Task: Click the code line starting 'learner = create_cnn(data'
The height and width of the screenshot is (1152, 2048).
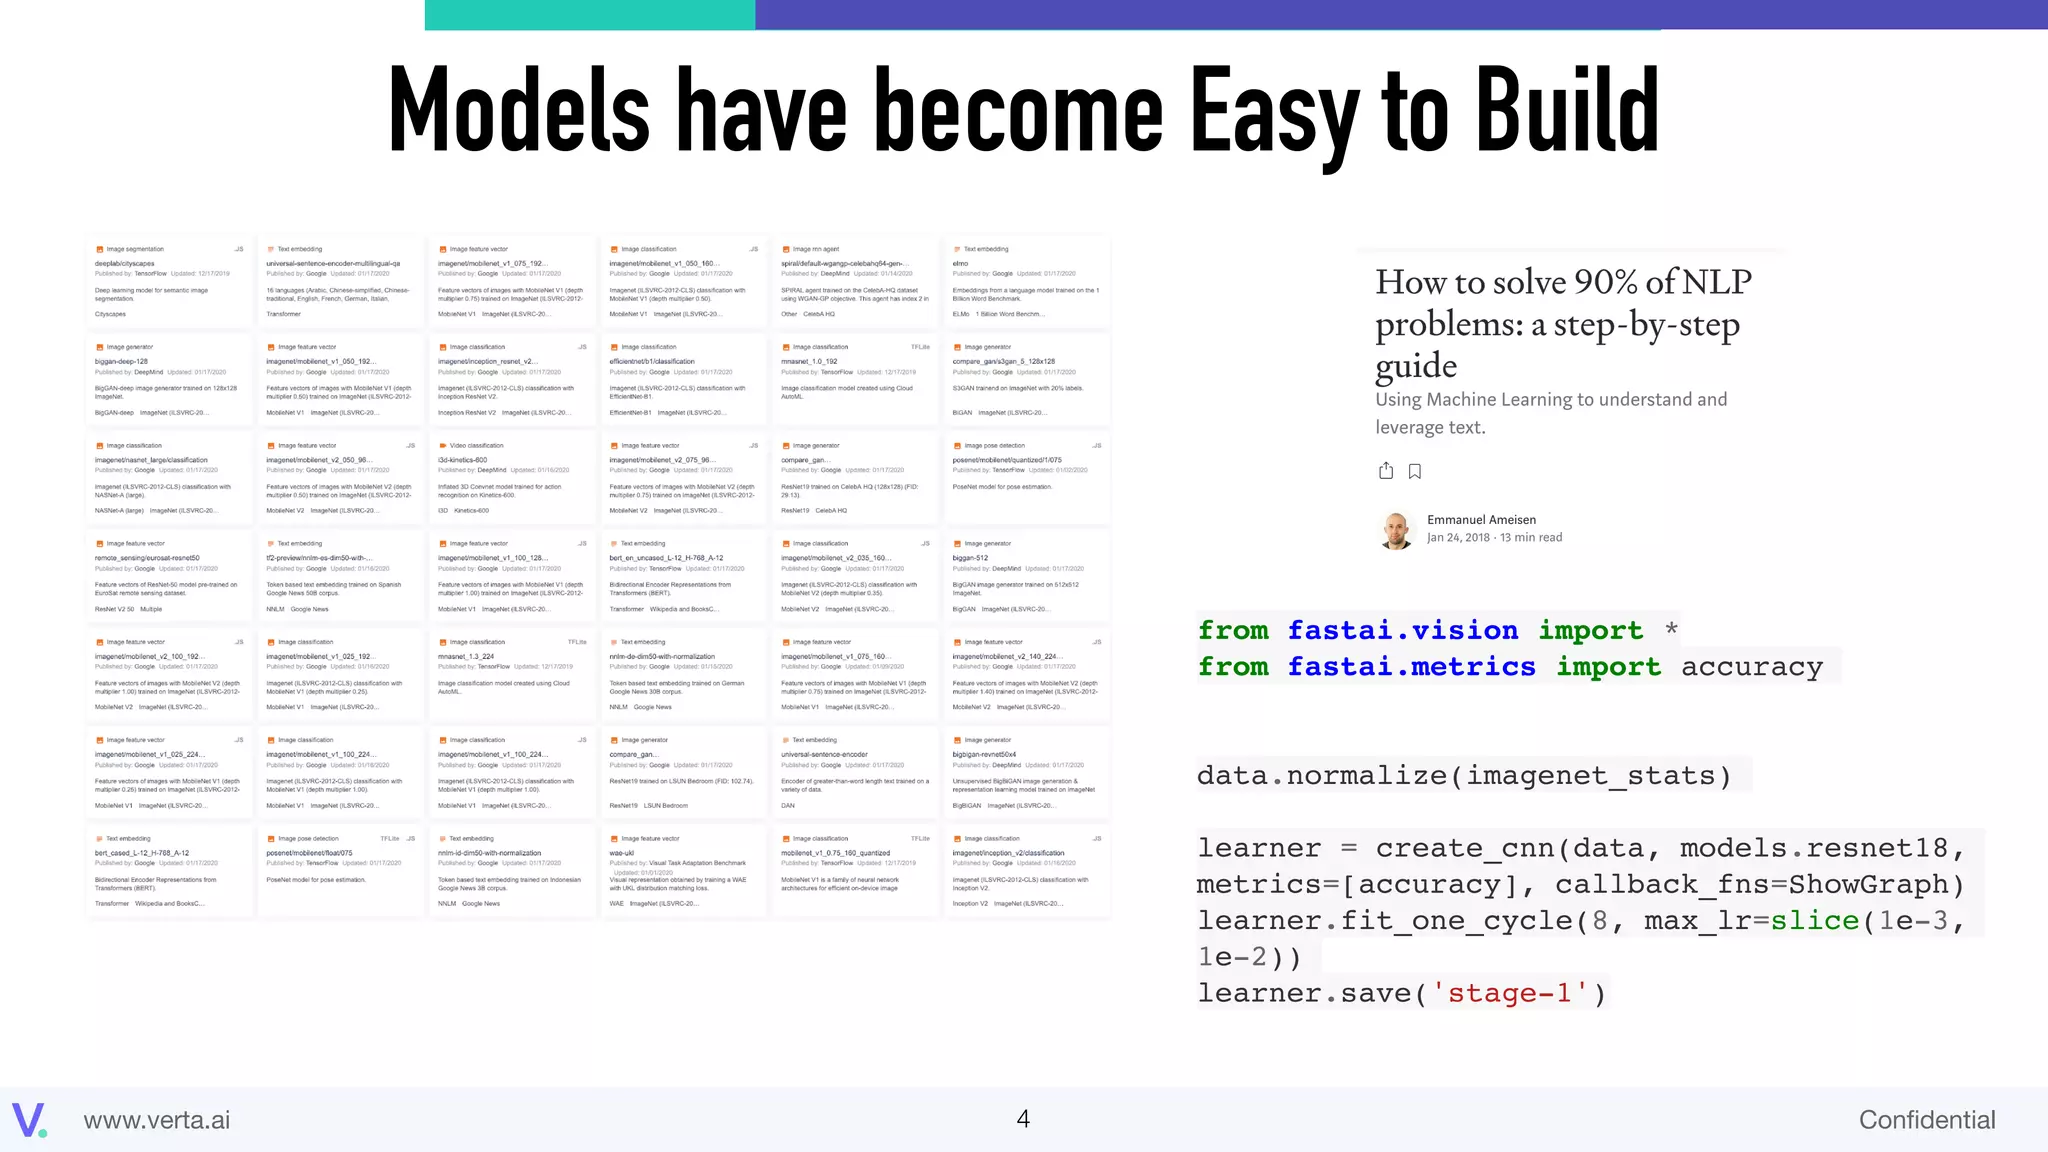Action: coord(1582,848)
